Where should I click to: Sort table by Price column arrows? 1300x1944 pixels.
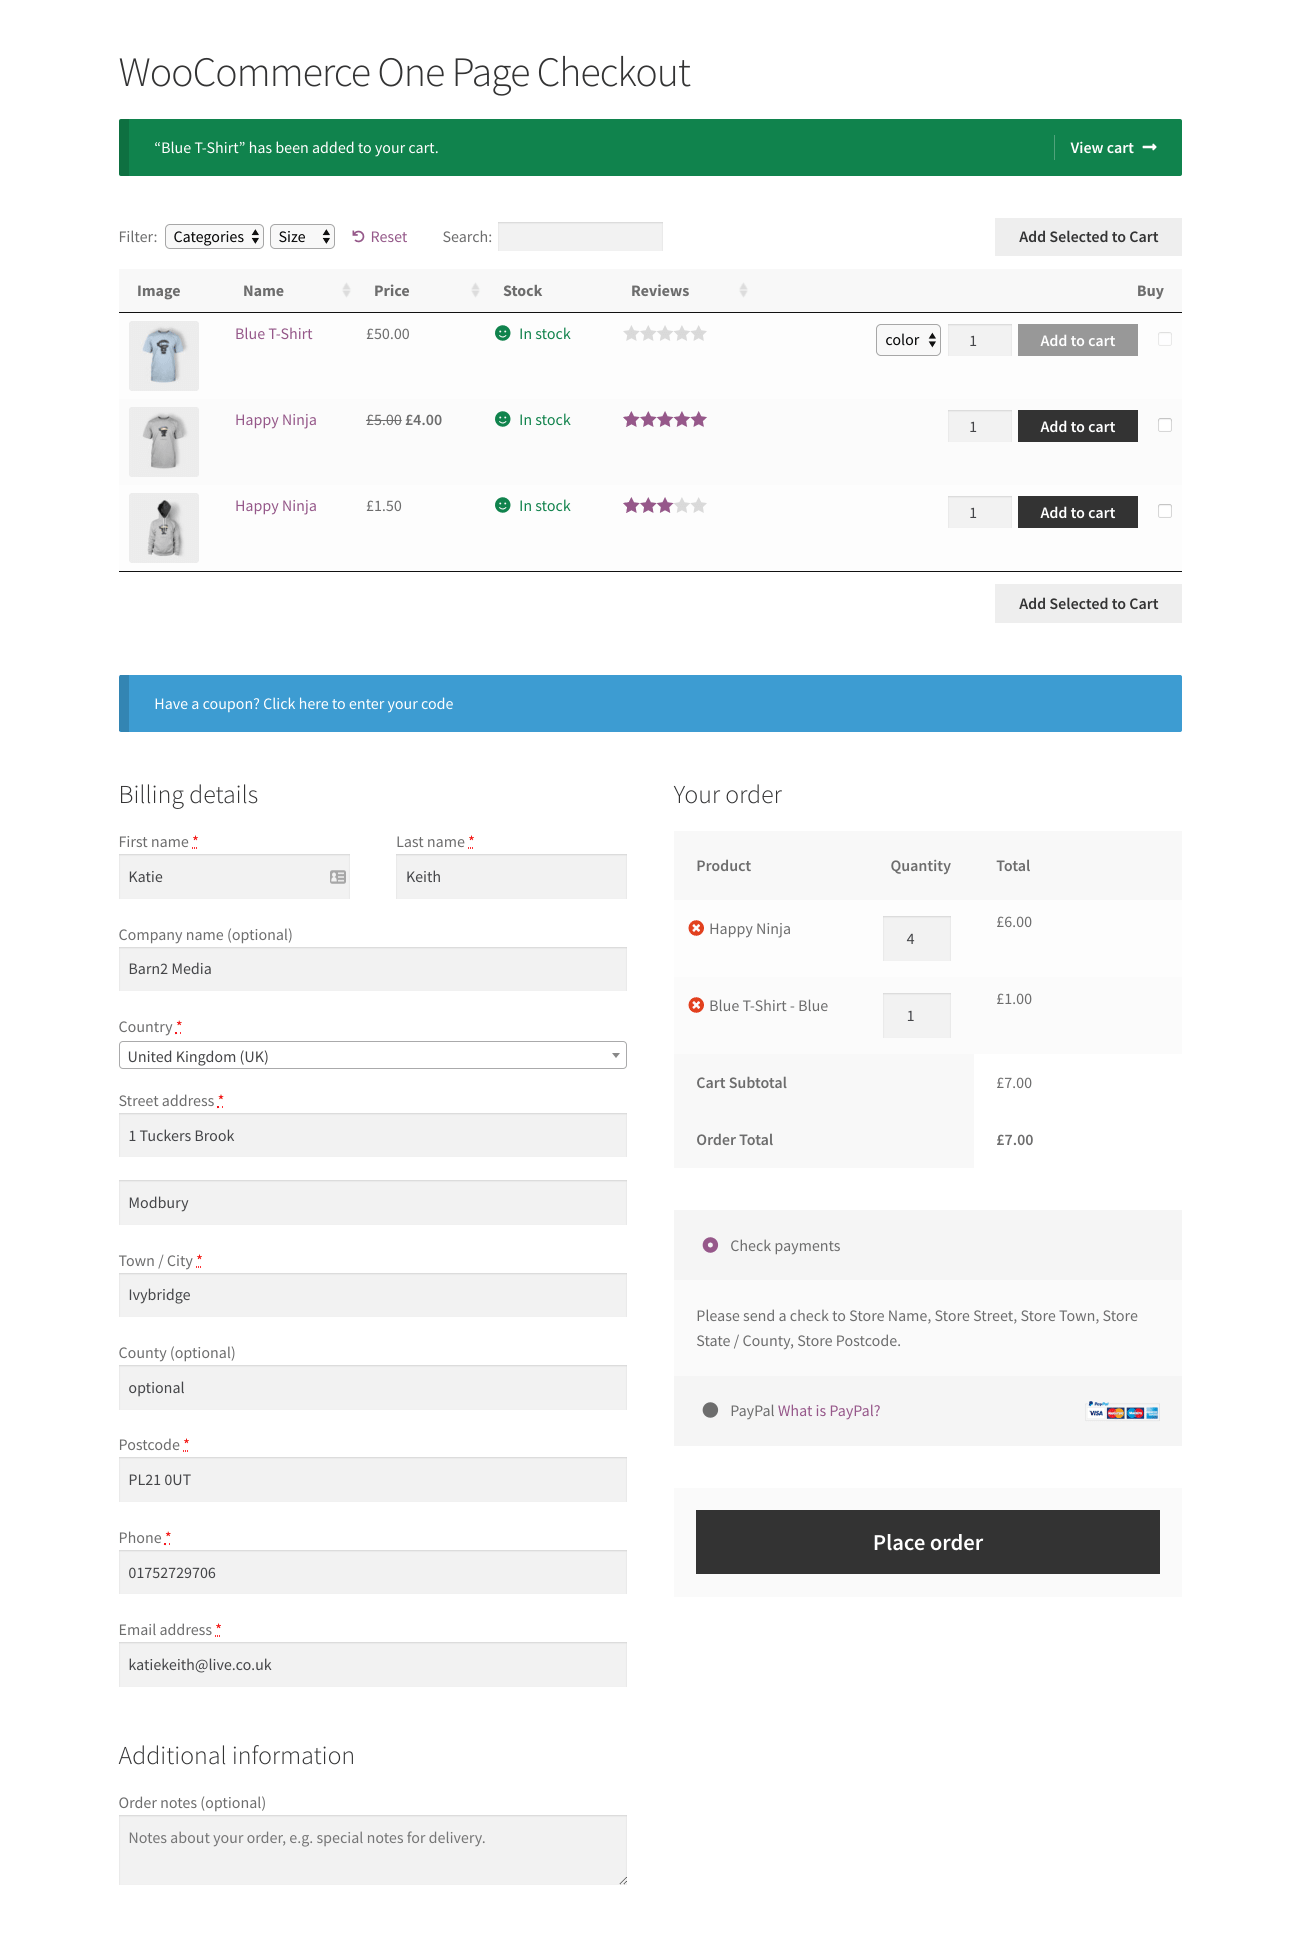click(475, 290)
